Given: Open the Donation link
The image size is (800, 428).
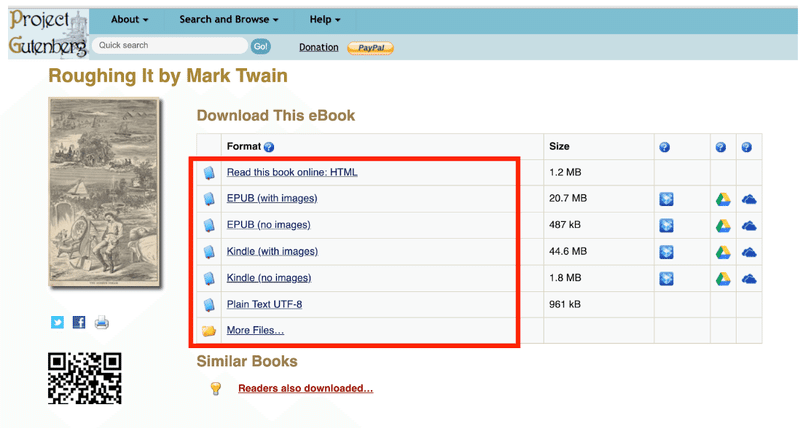Looking at the screenshot, I should click(318, 47).
